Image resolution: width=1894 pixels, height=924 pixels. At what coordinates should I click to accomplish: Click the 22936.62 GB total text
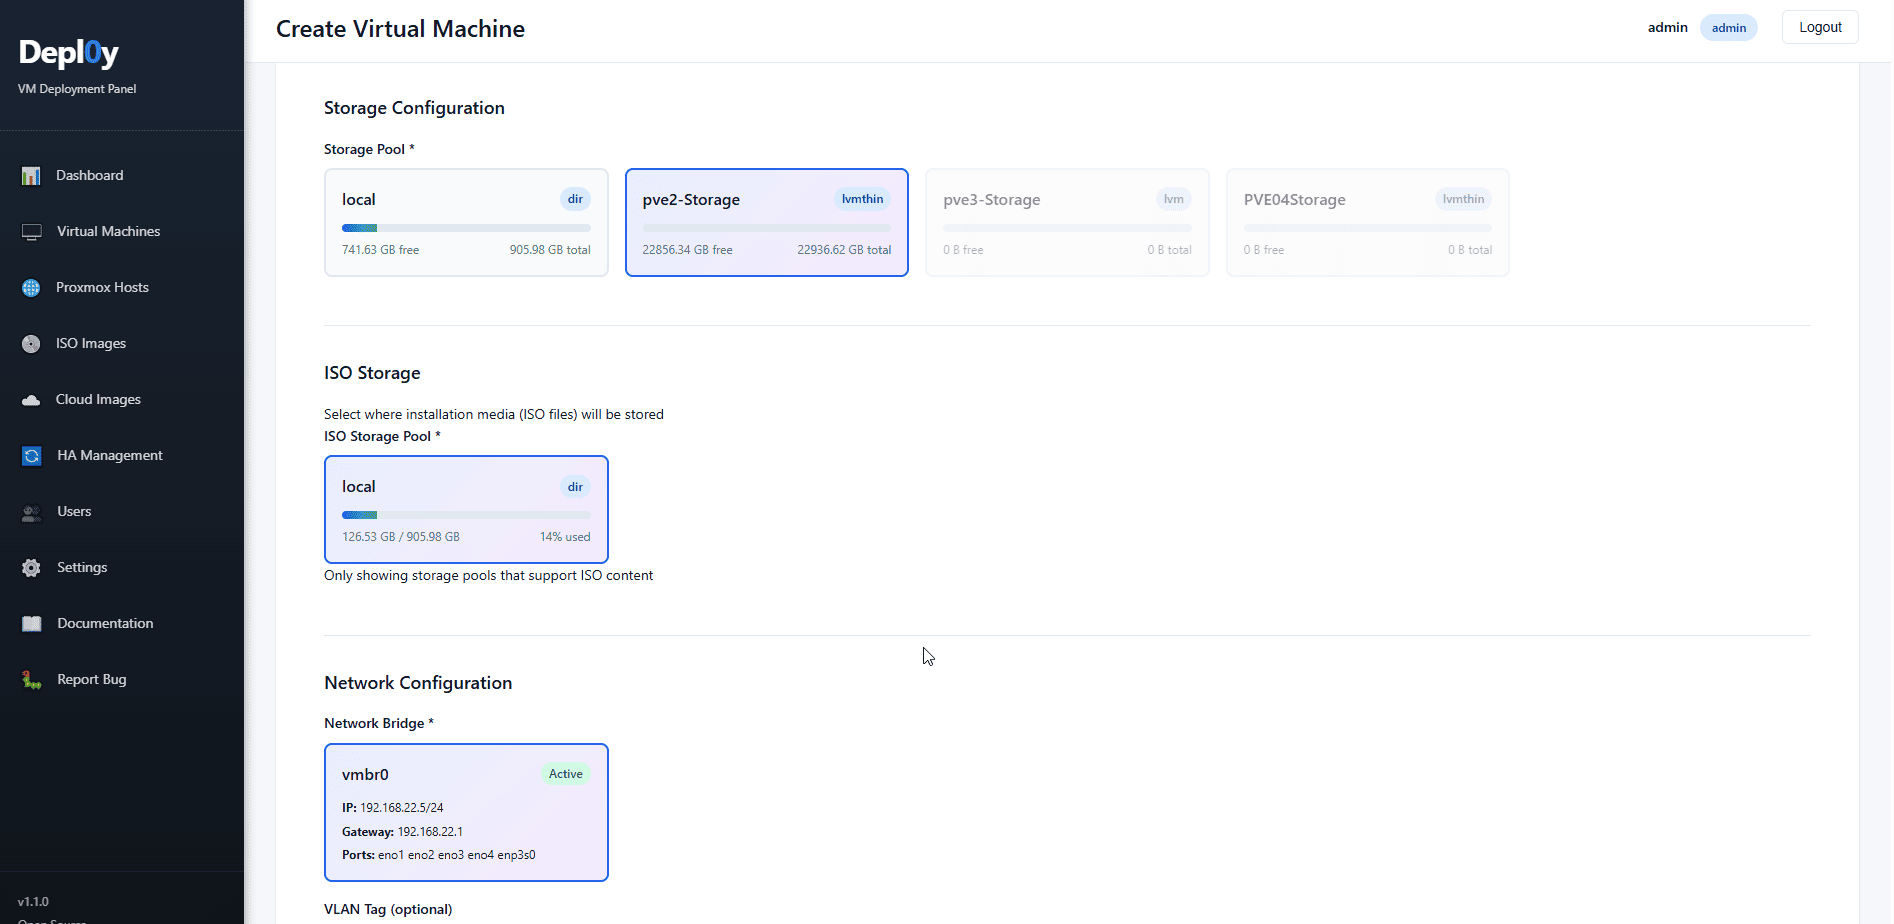click(x=844, y=250)
